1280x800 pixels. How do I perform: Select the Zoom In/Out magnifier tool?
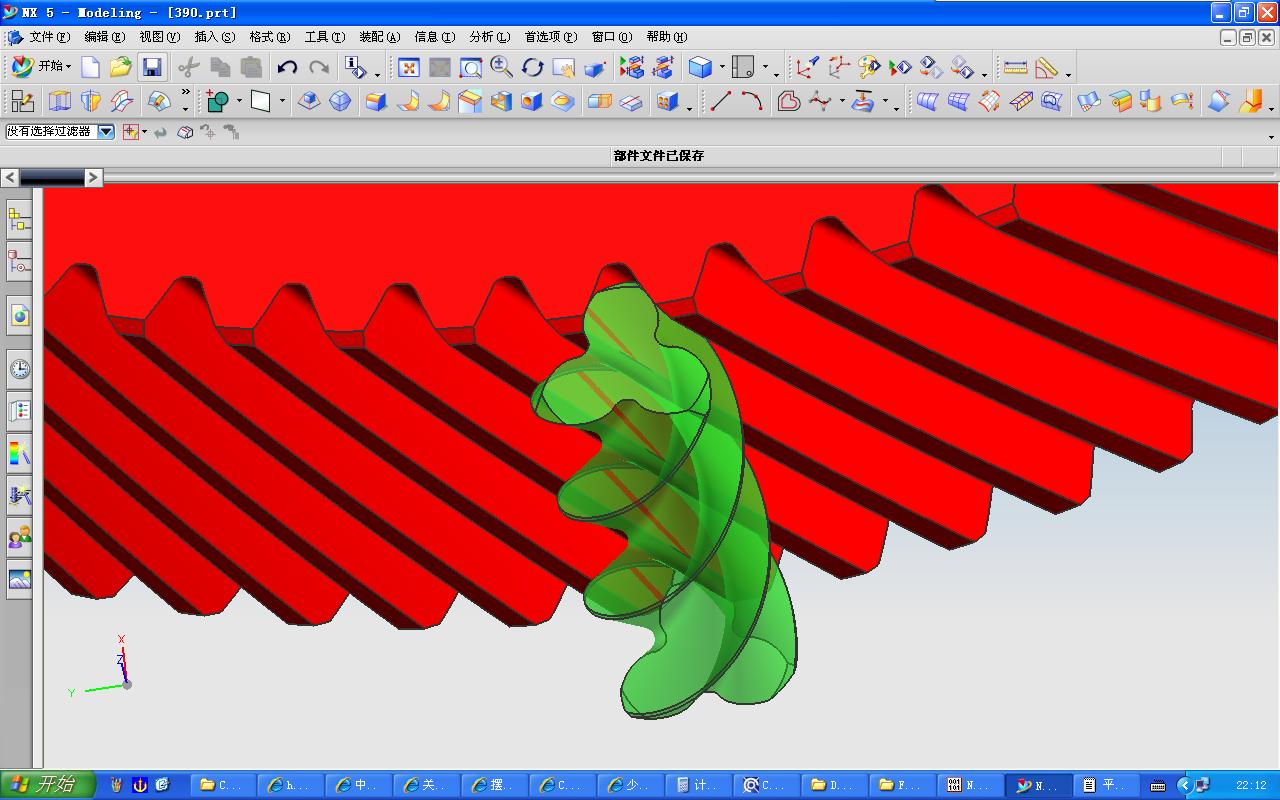pos(501,67)
